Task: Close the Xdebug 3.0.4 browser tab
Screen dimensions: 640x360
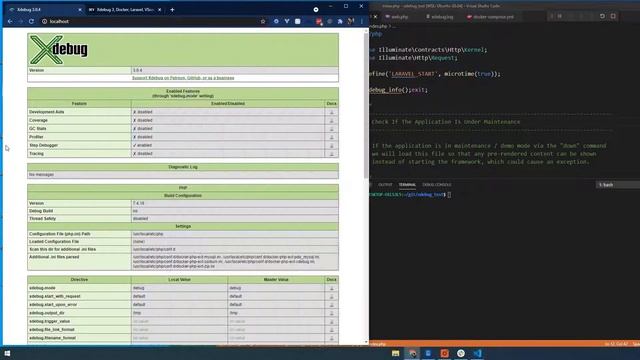Action: 80,9
